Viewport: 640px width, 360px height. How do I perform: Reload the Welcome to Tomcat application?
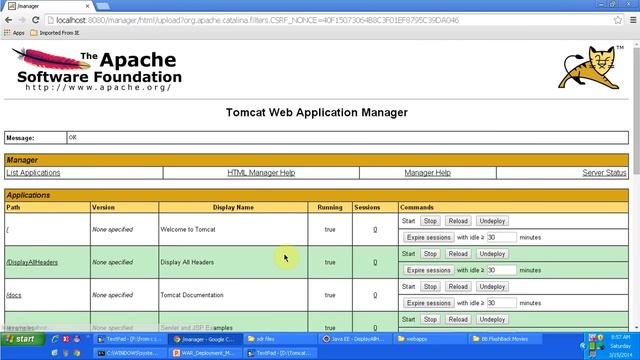tap(458, 221)
